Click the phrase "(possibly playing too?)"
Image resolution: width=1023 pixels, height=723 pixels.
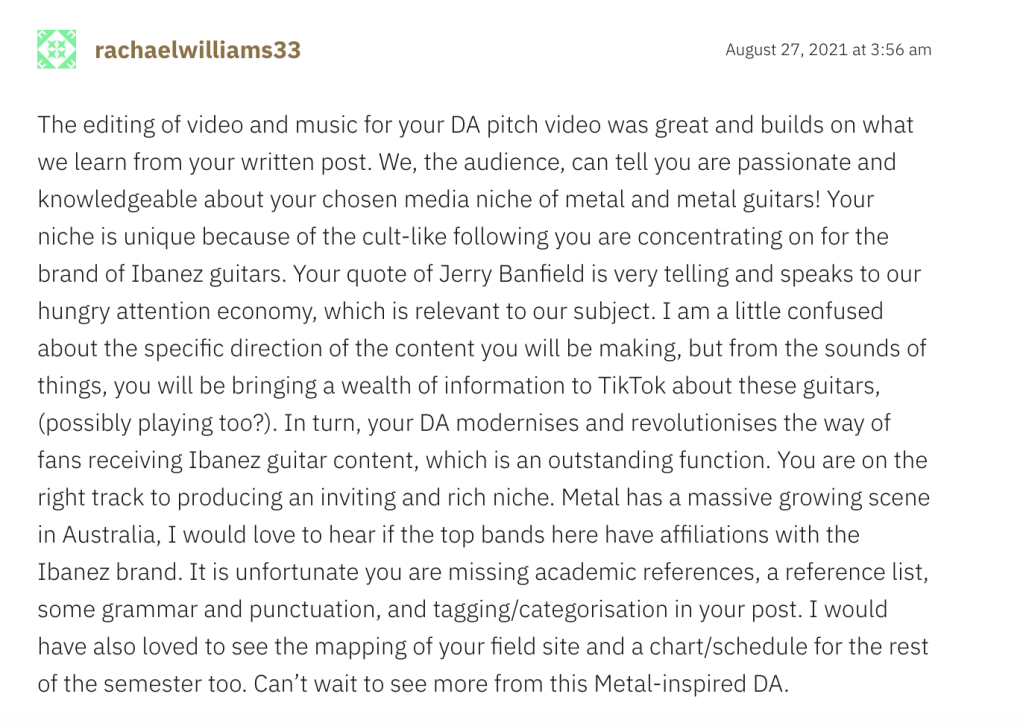[x=155, y=423]
